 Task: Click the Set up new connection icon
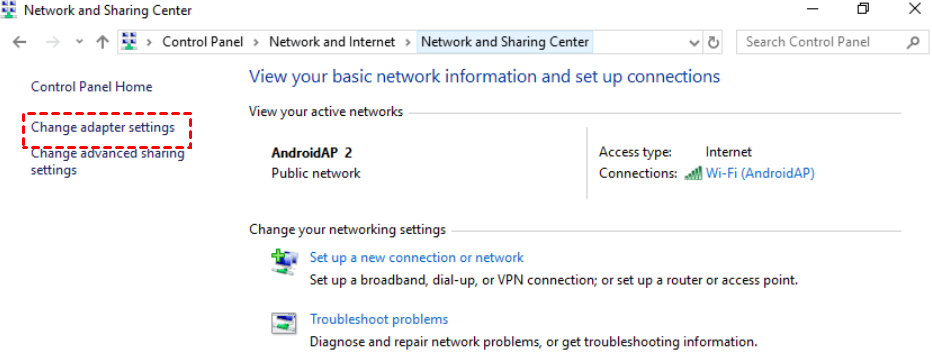click(x=285, y=262)
